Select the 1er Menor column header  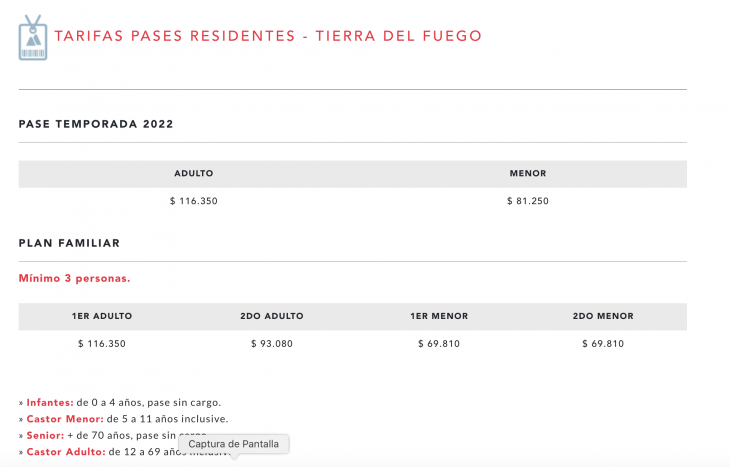439,316
